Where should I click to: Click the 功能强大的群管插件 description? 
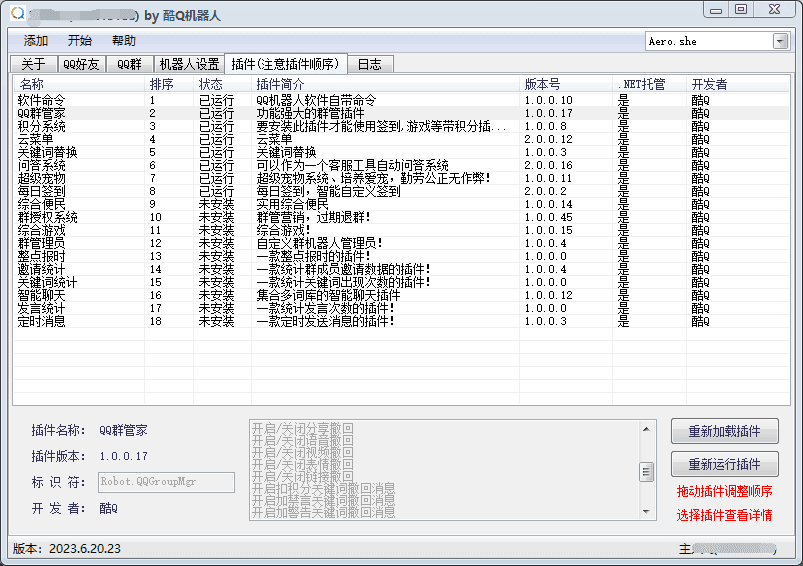pyautogui.click(x=310, y=113)
